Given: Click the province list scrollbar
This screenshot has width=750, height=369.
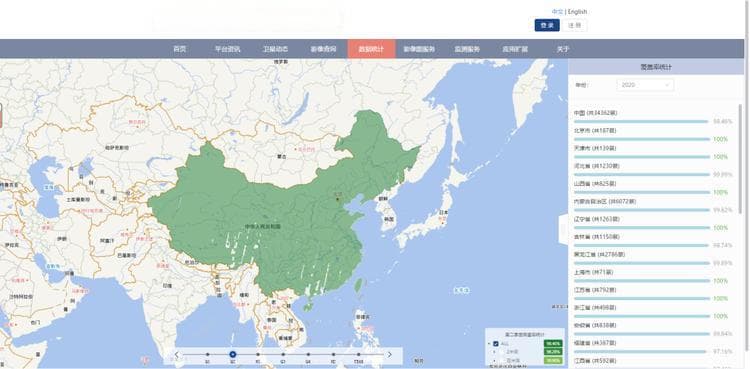Looking at the screenshot, I should click(x=741, y=158).
